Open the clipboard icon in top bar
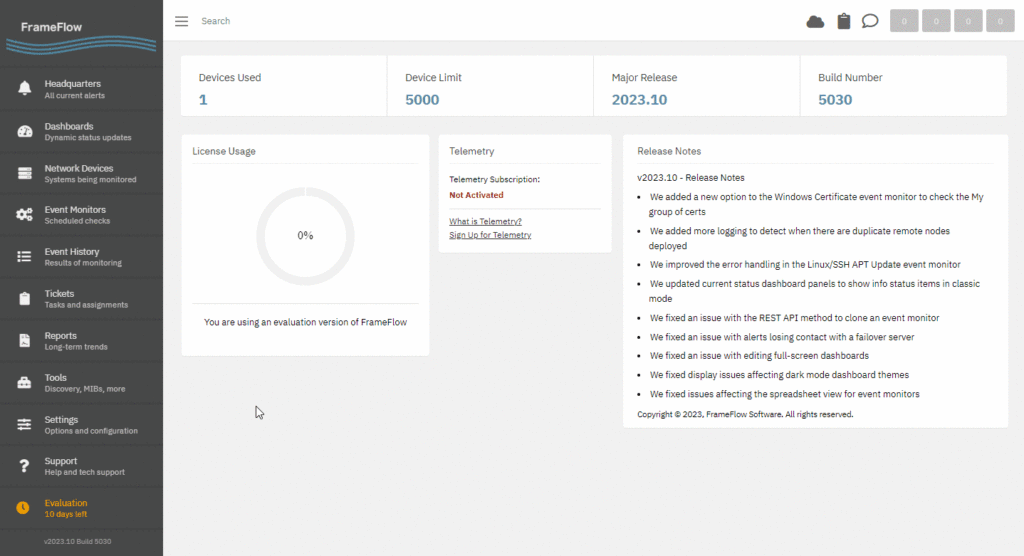 tap(844, 21)
